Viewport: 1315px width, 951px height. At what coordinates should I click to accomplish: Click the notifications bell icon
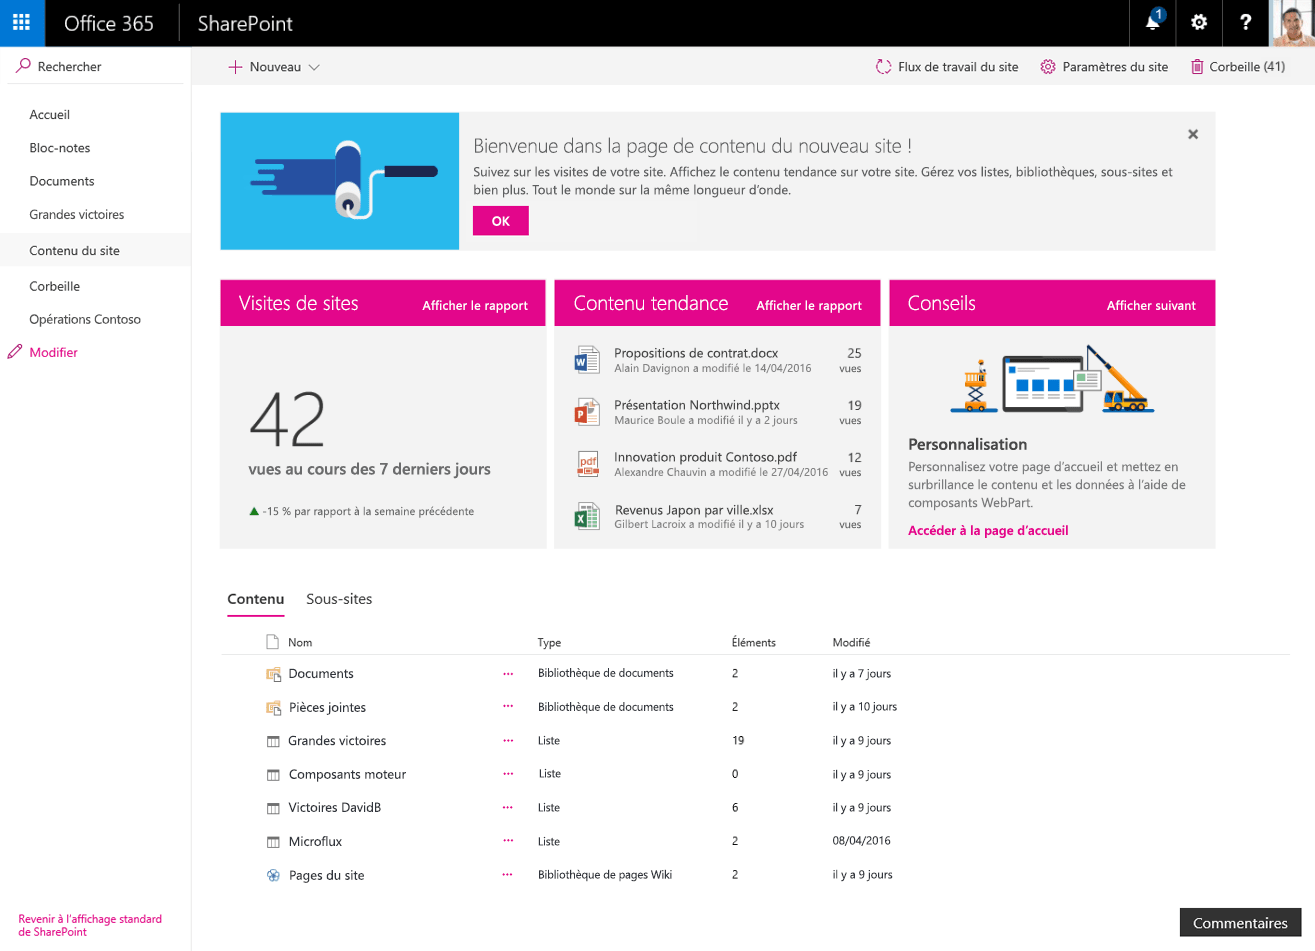[x=1152, y=23]
